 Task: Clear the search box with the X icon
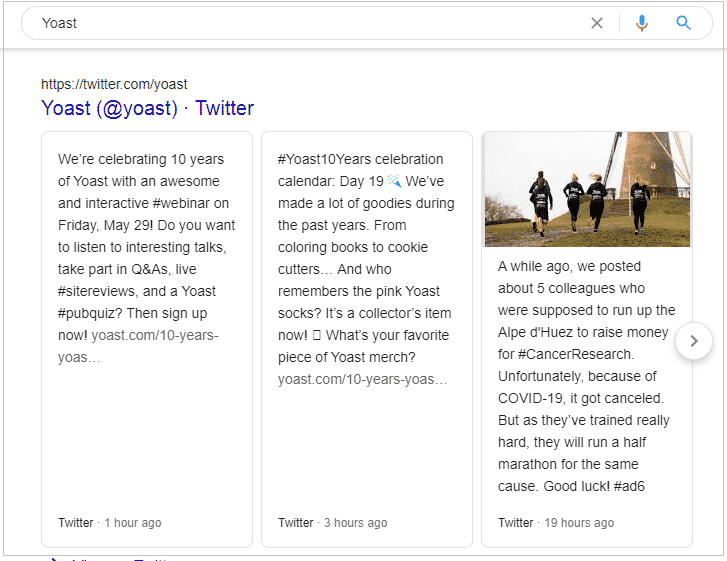point(597,23)
